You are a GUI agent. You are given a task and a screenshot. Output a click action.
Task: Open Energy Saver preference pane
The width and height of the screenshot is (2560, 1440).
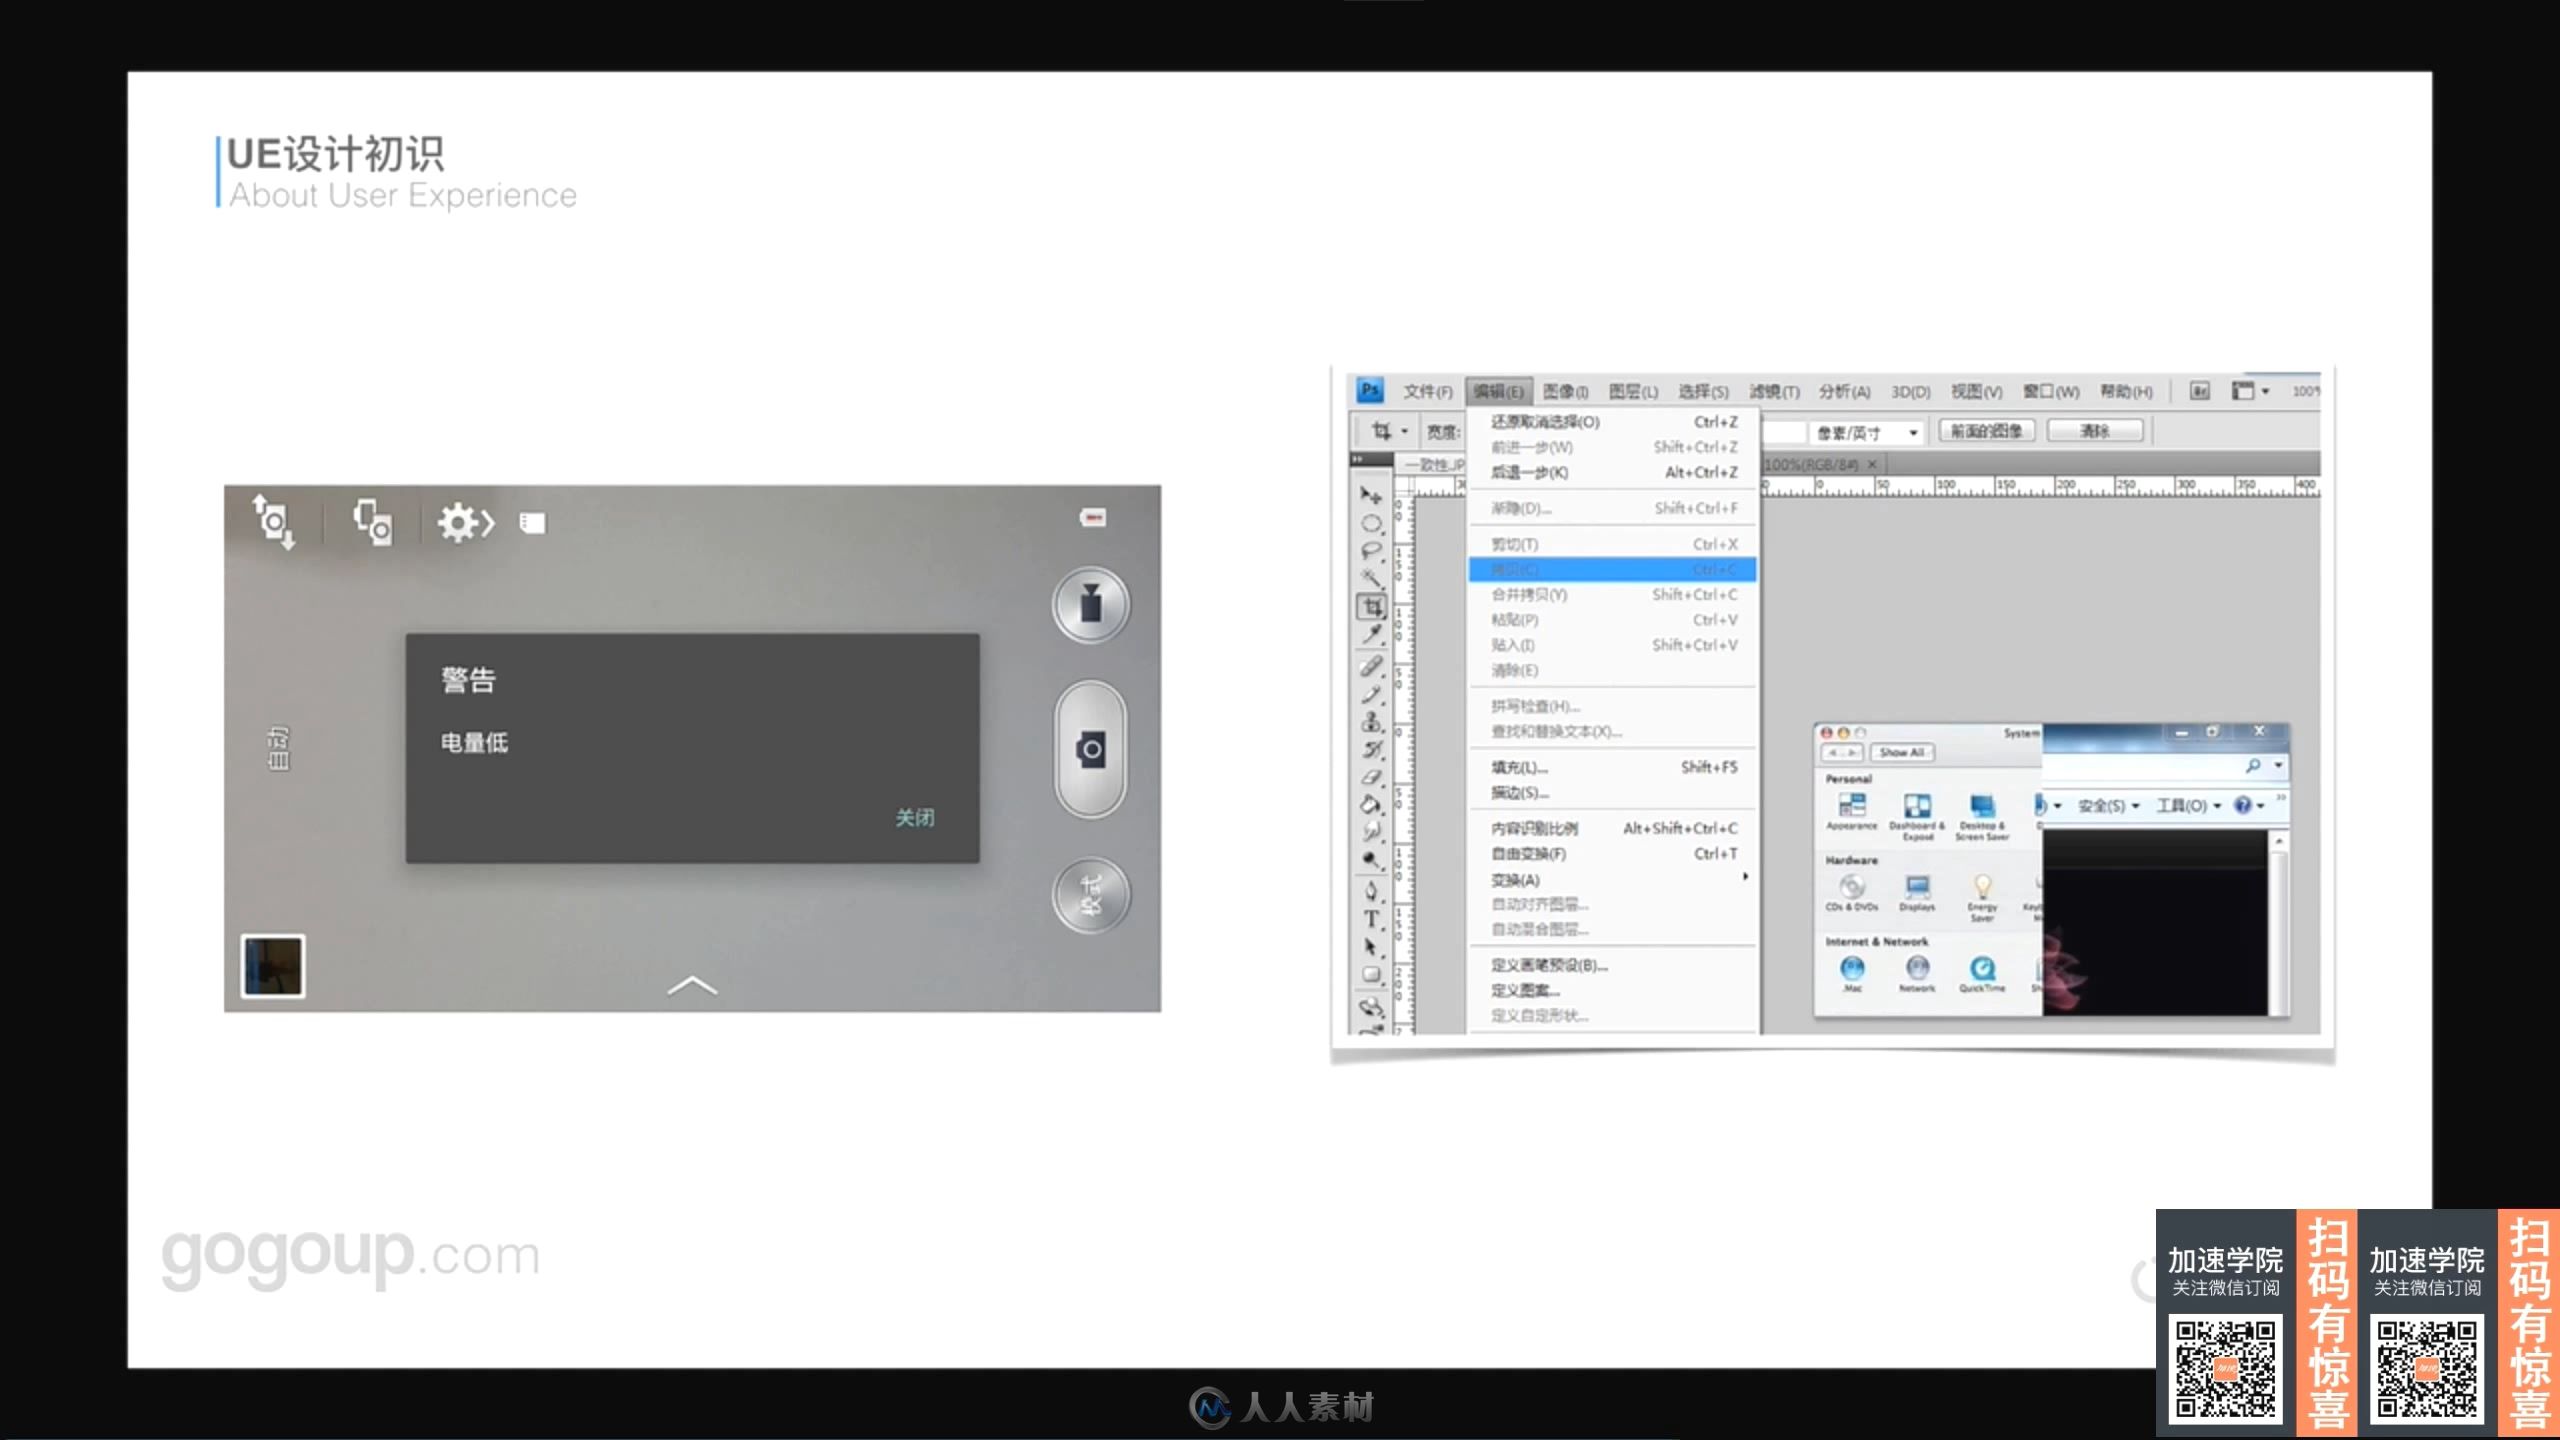[1982, 897]
